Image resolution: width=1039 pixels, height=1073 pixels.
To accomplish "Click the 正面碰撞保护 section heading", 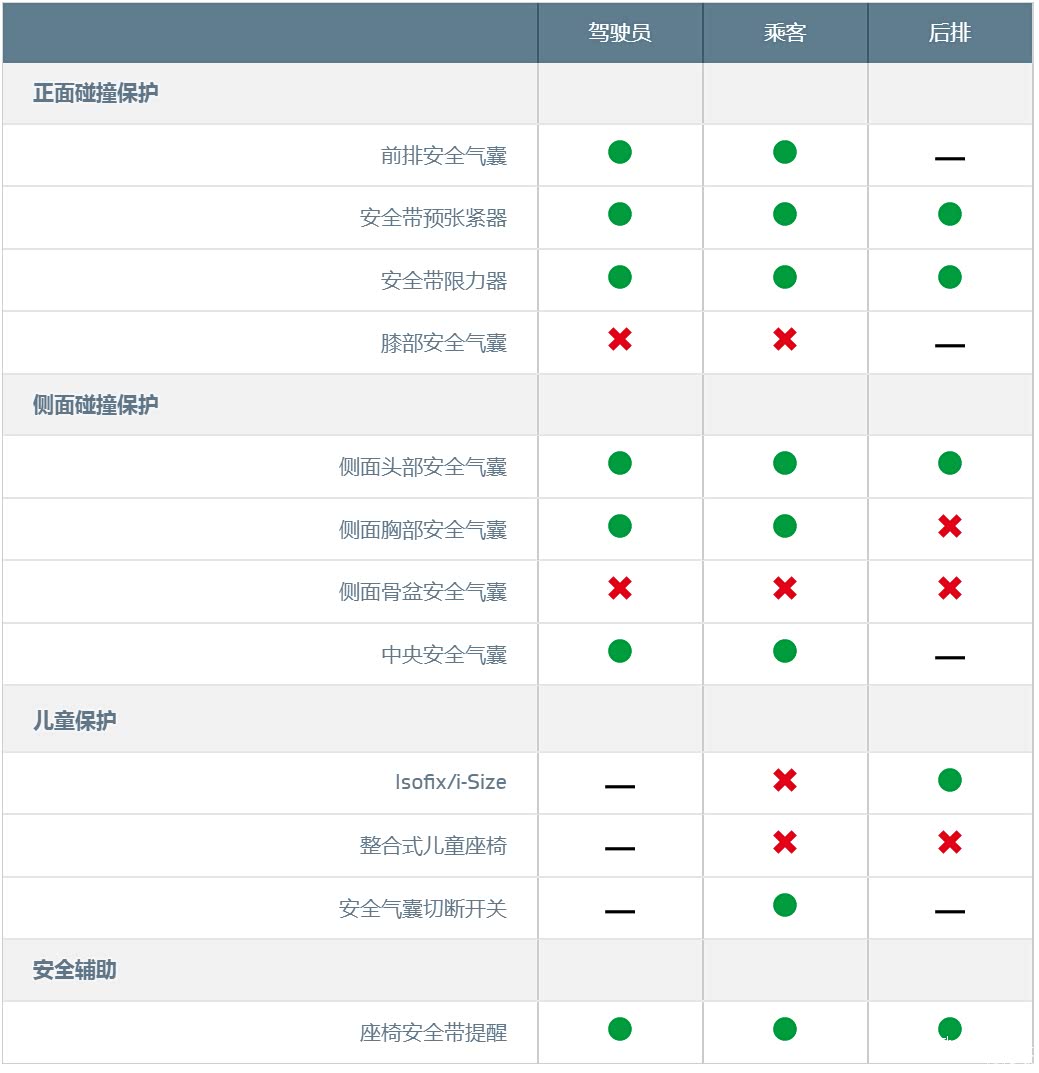I will [x=95, y=94].
